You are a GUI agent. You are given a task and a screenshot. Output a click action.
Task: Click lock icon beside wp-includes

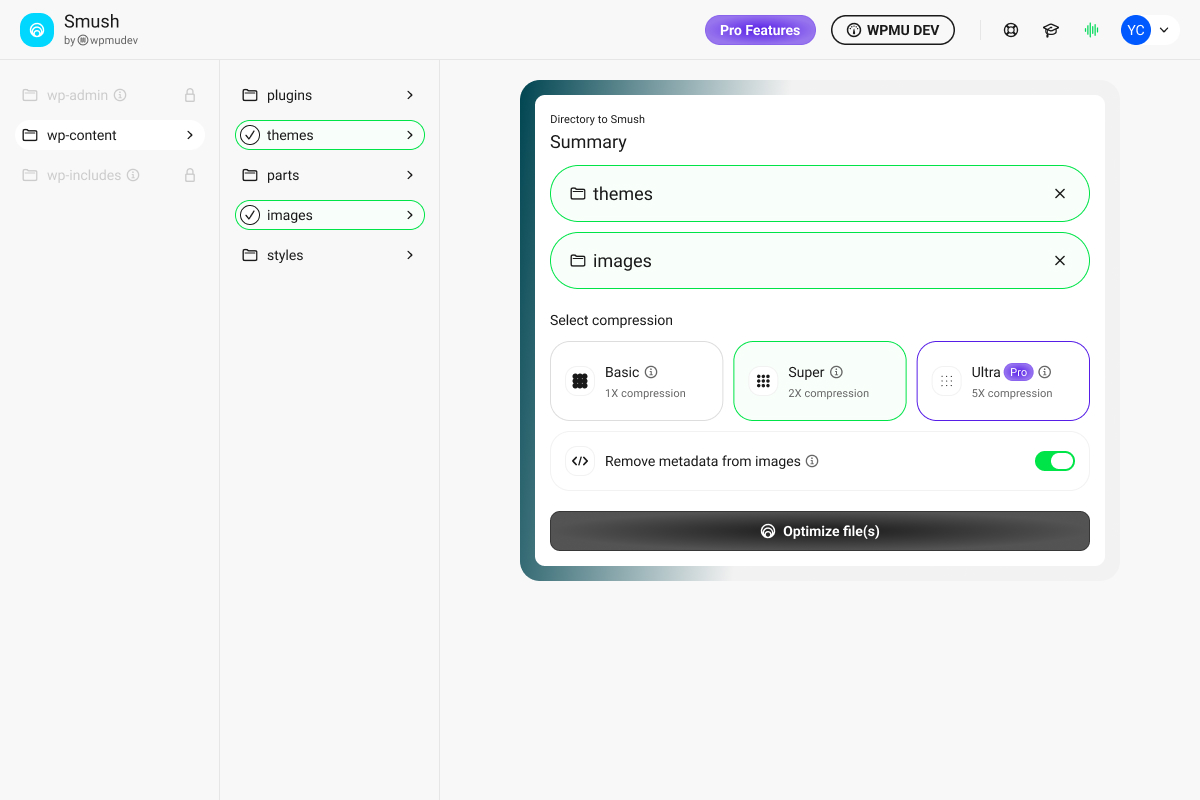point(189,175)
